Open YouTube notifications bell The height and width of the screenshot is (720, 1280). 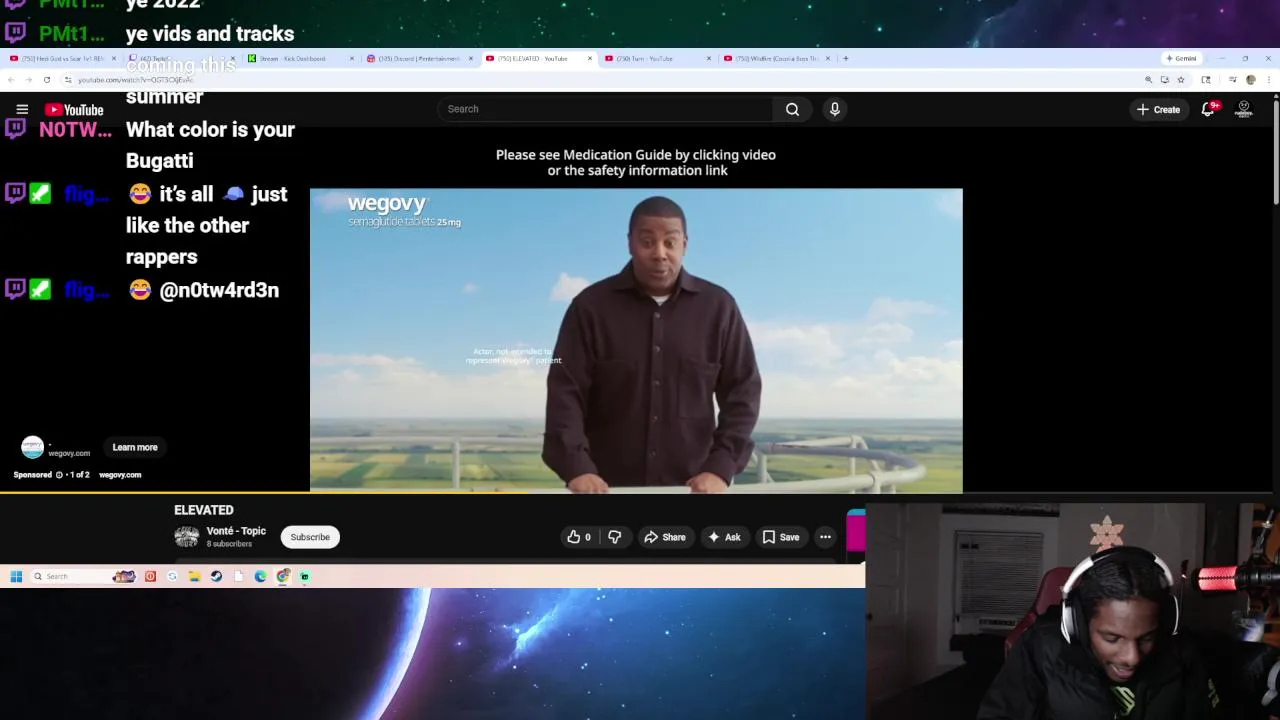coord(1208,109)
